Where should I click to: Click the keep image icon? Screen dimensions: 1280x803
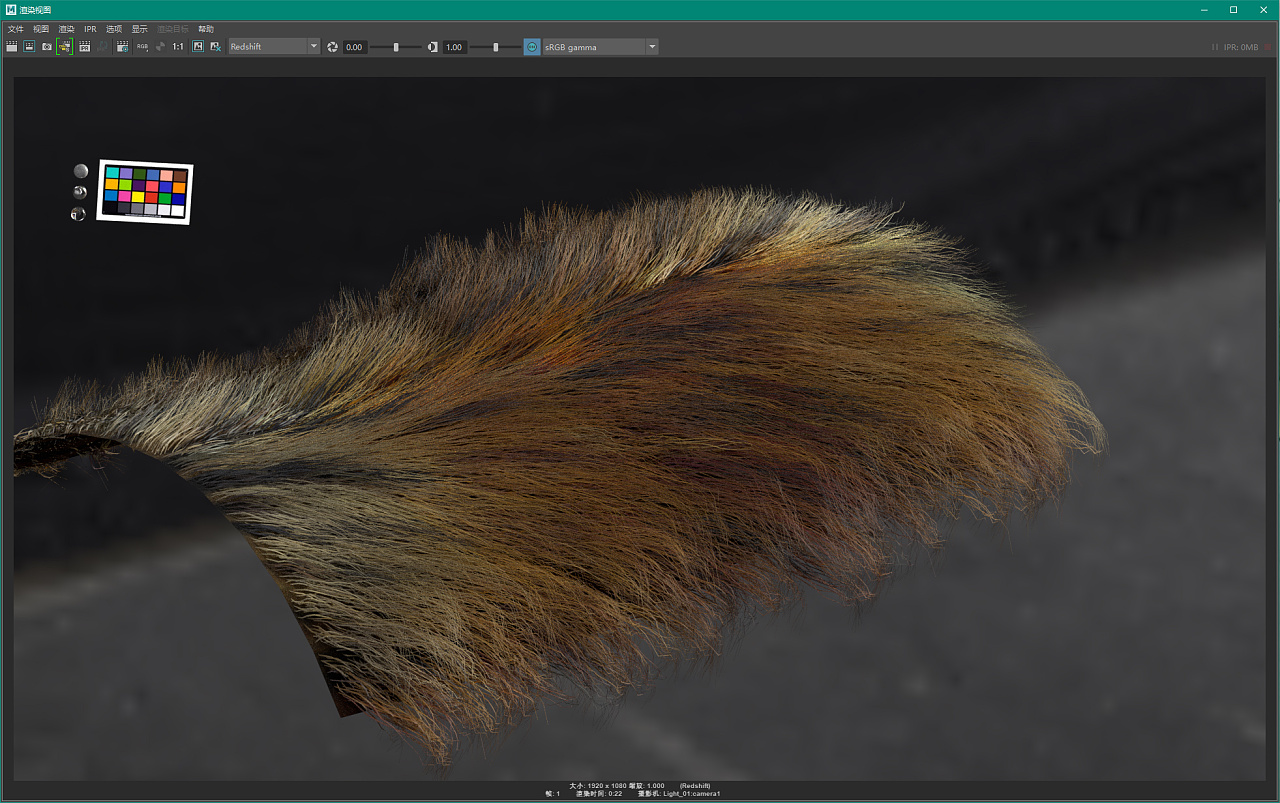(197, 47)
